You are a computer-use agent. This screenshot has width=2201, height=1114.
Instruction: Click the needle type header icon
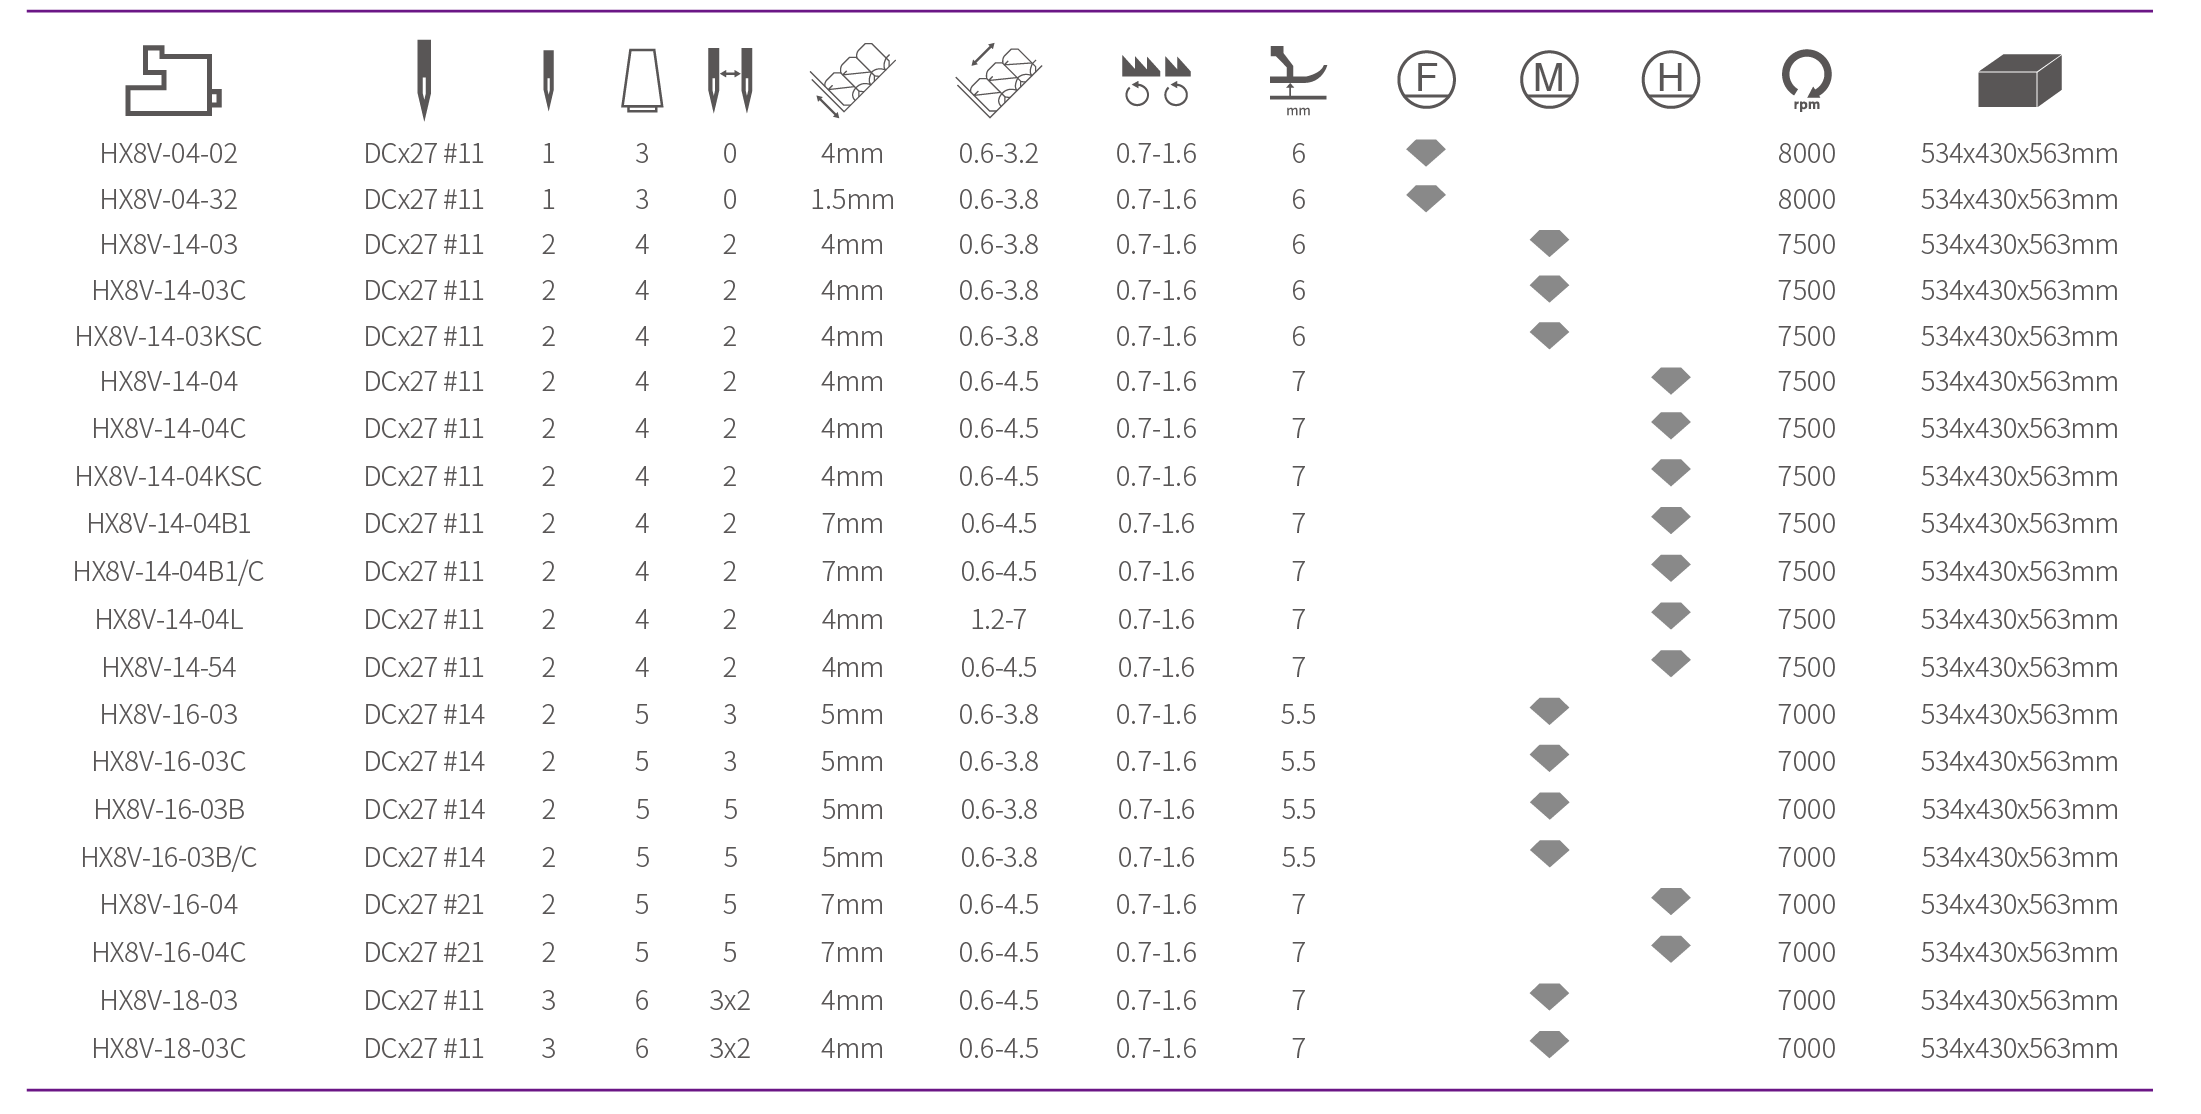[424, 80]
